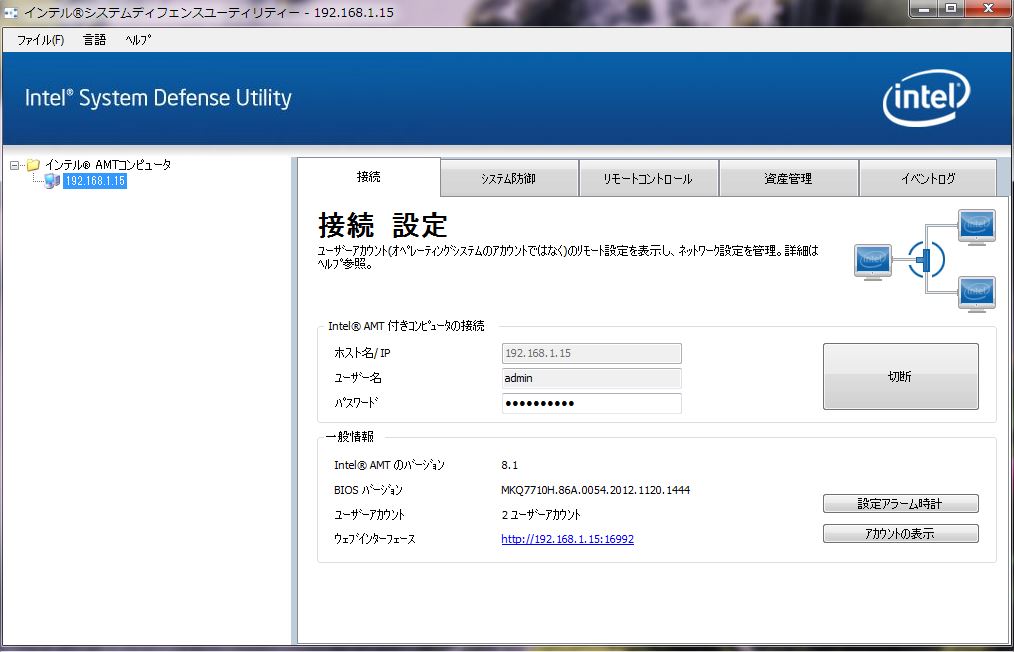Open the ヘルプ menu

[x=138, y=40]
